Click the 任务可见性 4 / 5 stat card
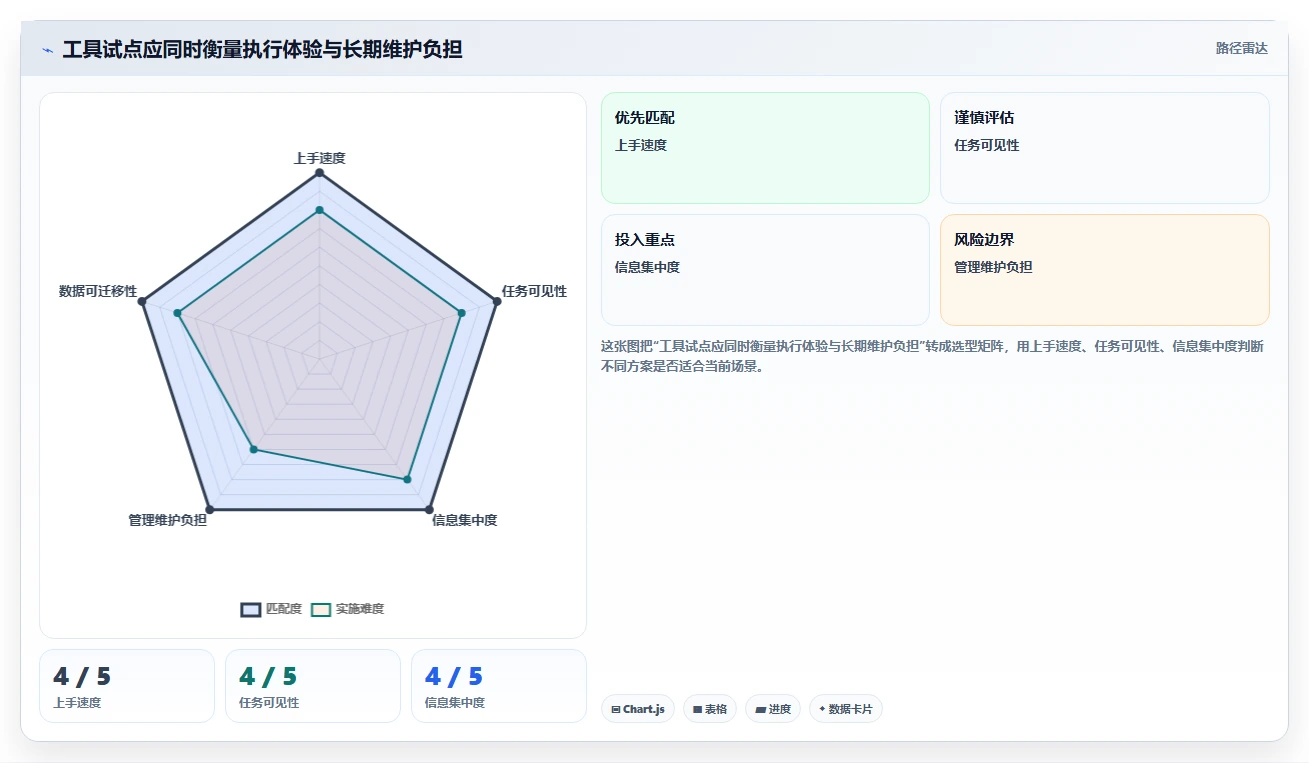Image resolution: width=1309 pixels, height=763 pixels. [x=313, y=686]
